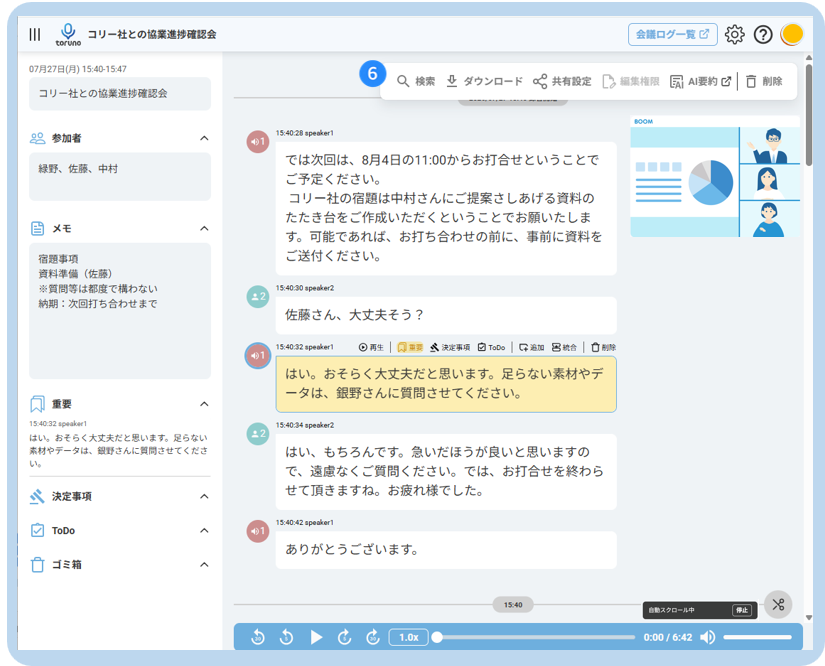The image size is (825, 666).
Task: Click the audio seek bar
Action: click(x=534, y=637)
